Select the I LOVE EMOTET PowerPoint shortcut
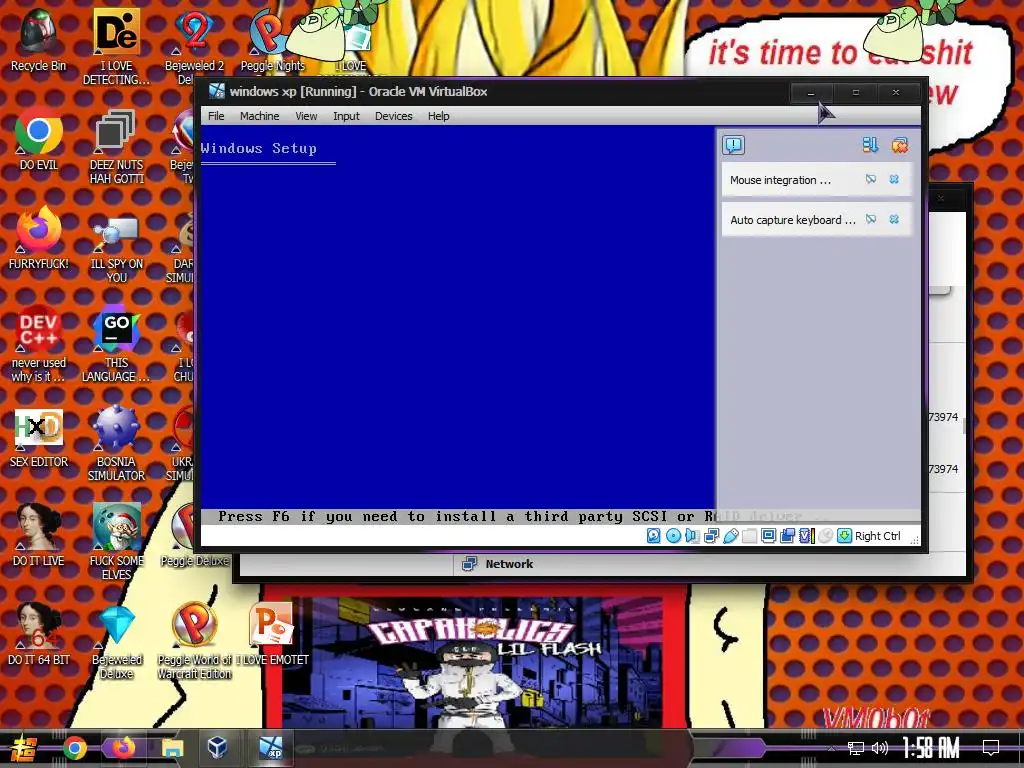The height and width of the screenshot is (768, 1024). click(x=272, y=635)
